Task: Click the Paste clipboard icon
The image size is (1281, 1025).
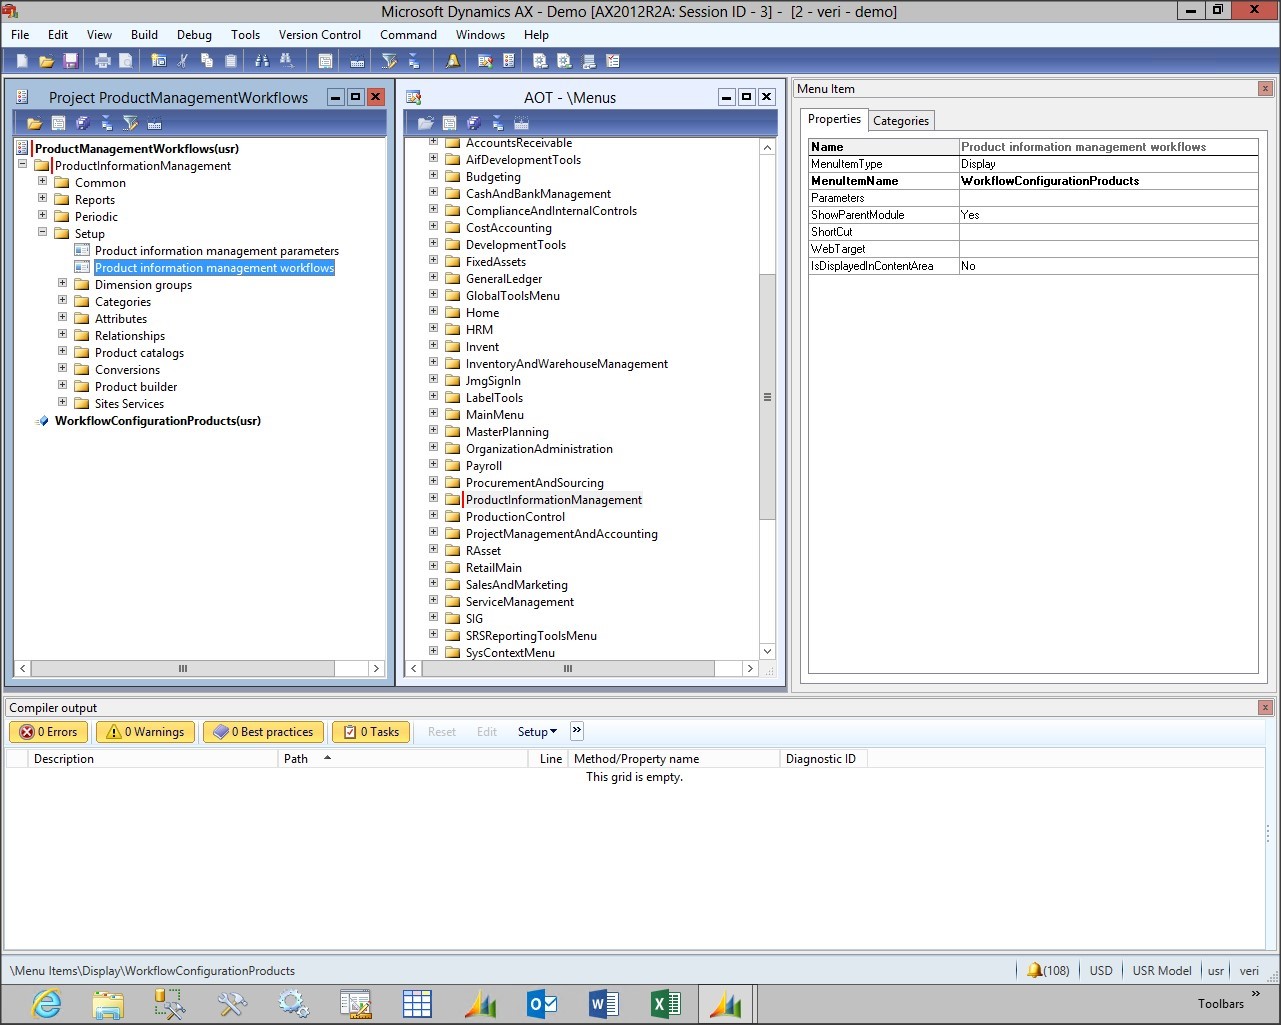Action: [231, 61]
